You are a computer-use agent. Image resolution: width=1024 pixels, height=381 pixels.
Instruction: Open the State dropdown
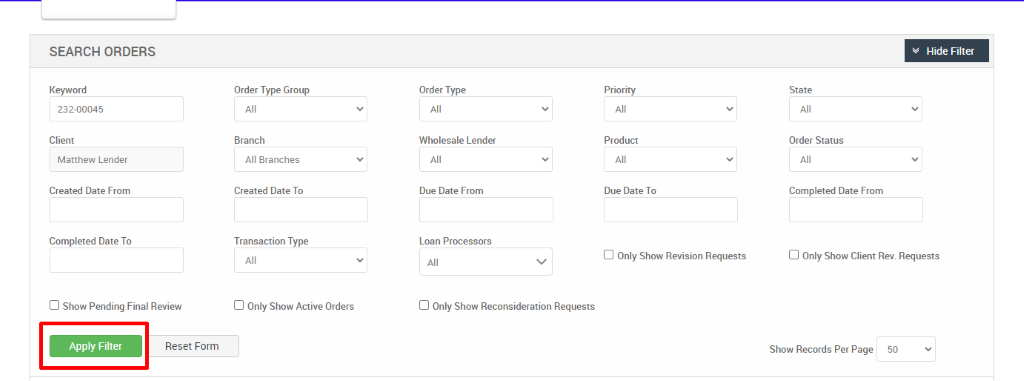[856, 109]
